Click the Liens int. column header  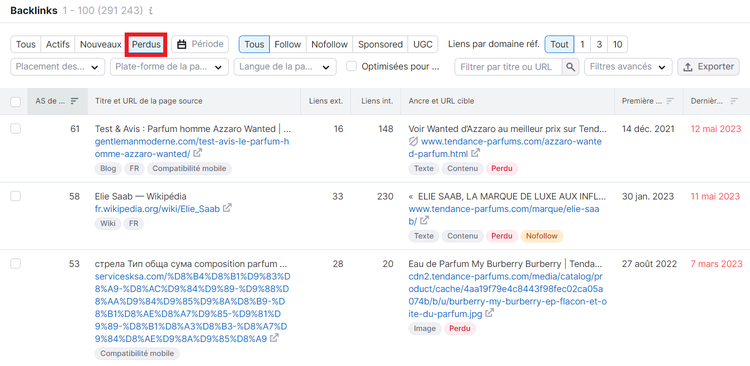click(377, 101)
